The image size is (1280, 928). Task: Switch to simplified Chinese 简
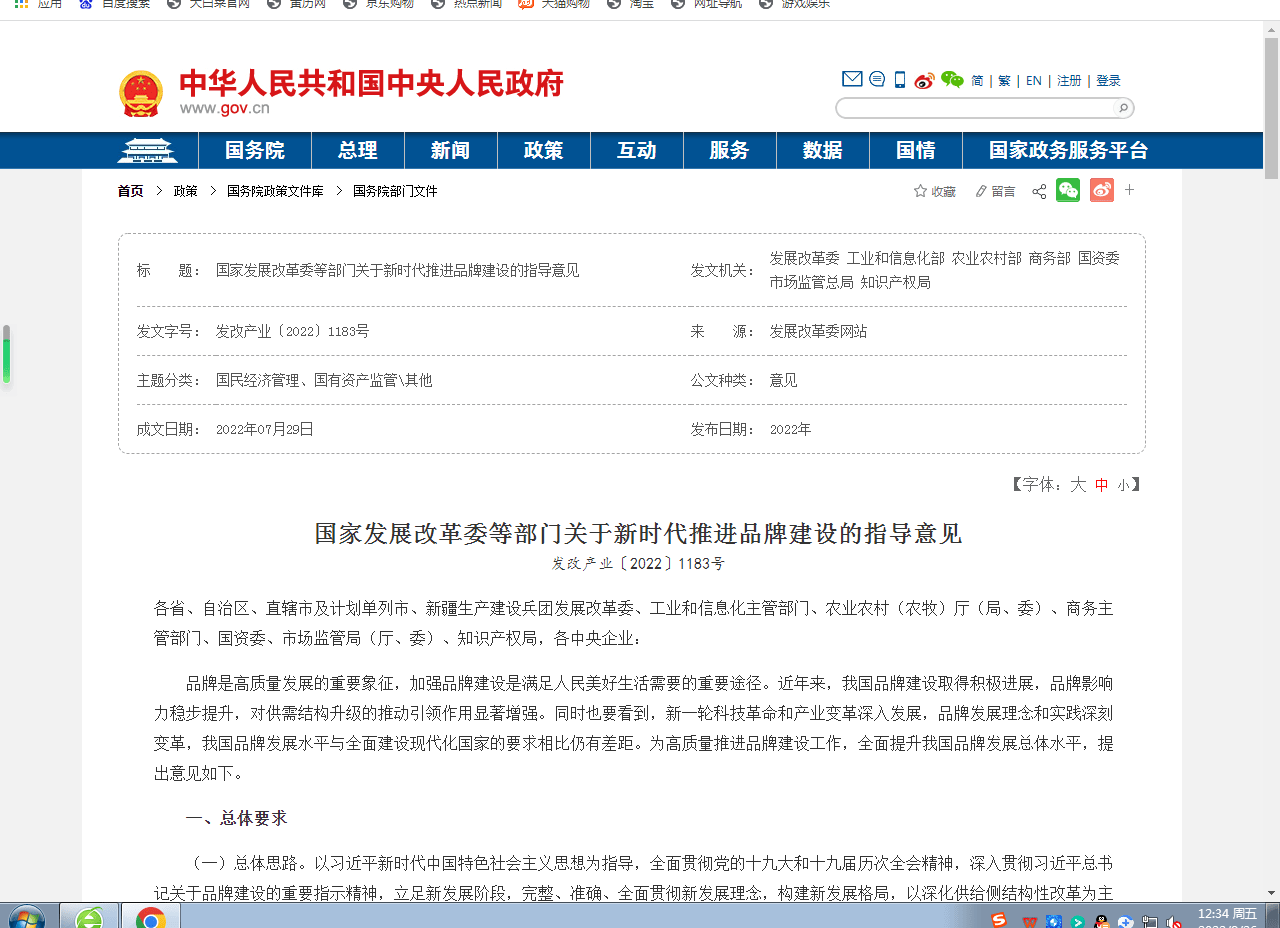pos(977,81)
